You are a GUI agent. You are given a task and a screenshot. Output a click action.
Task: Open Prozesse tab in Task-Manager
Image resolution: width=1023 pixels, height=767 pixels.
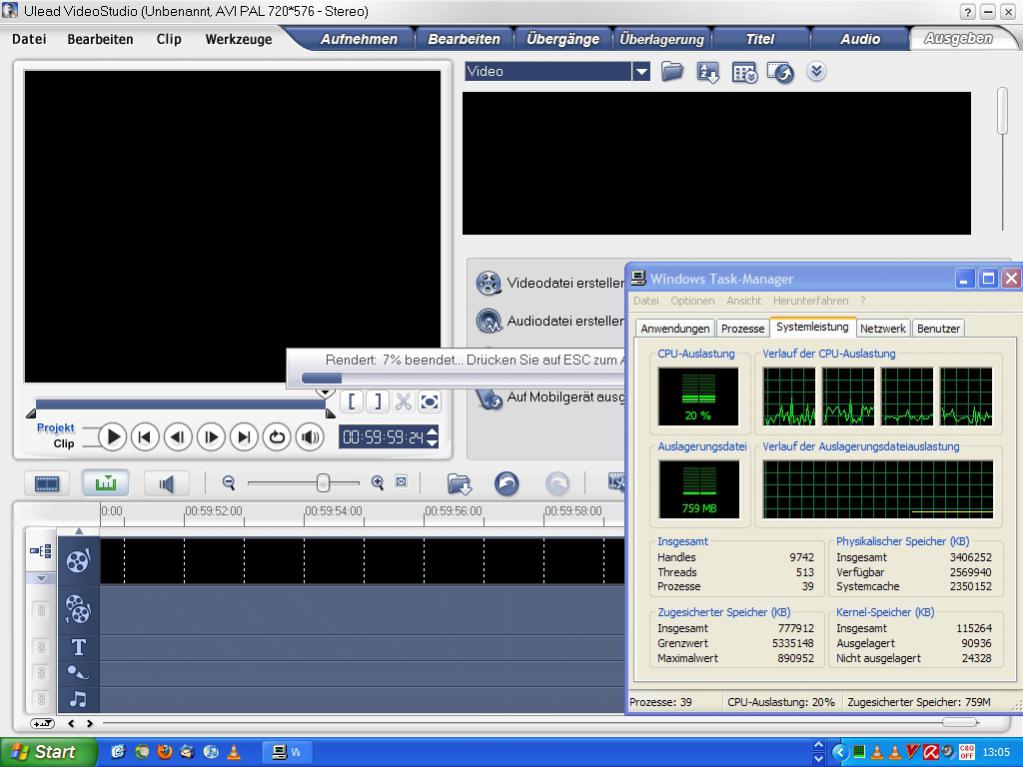tap(742, 329)
